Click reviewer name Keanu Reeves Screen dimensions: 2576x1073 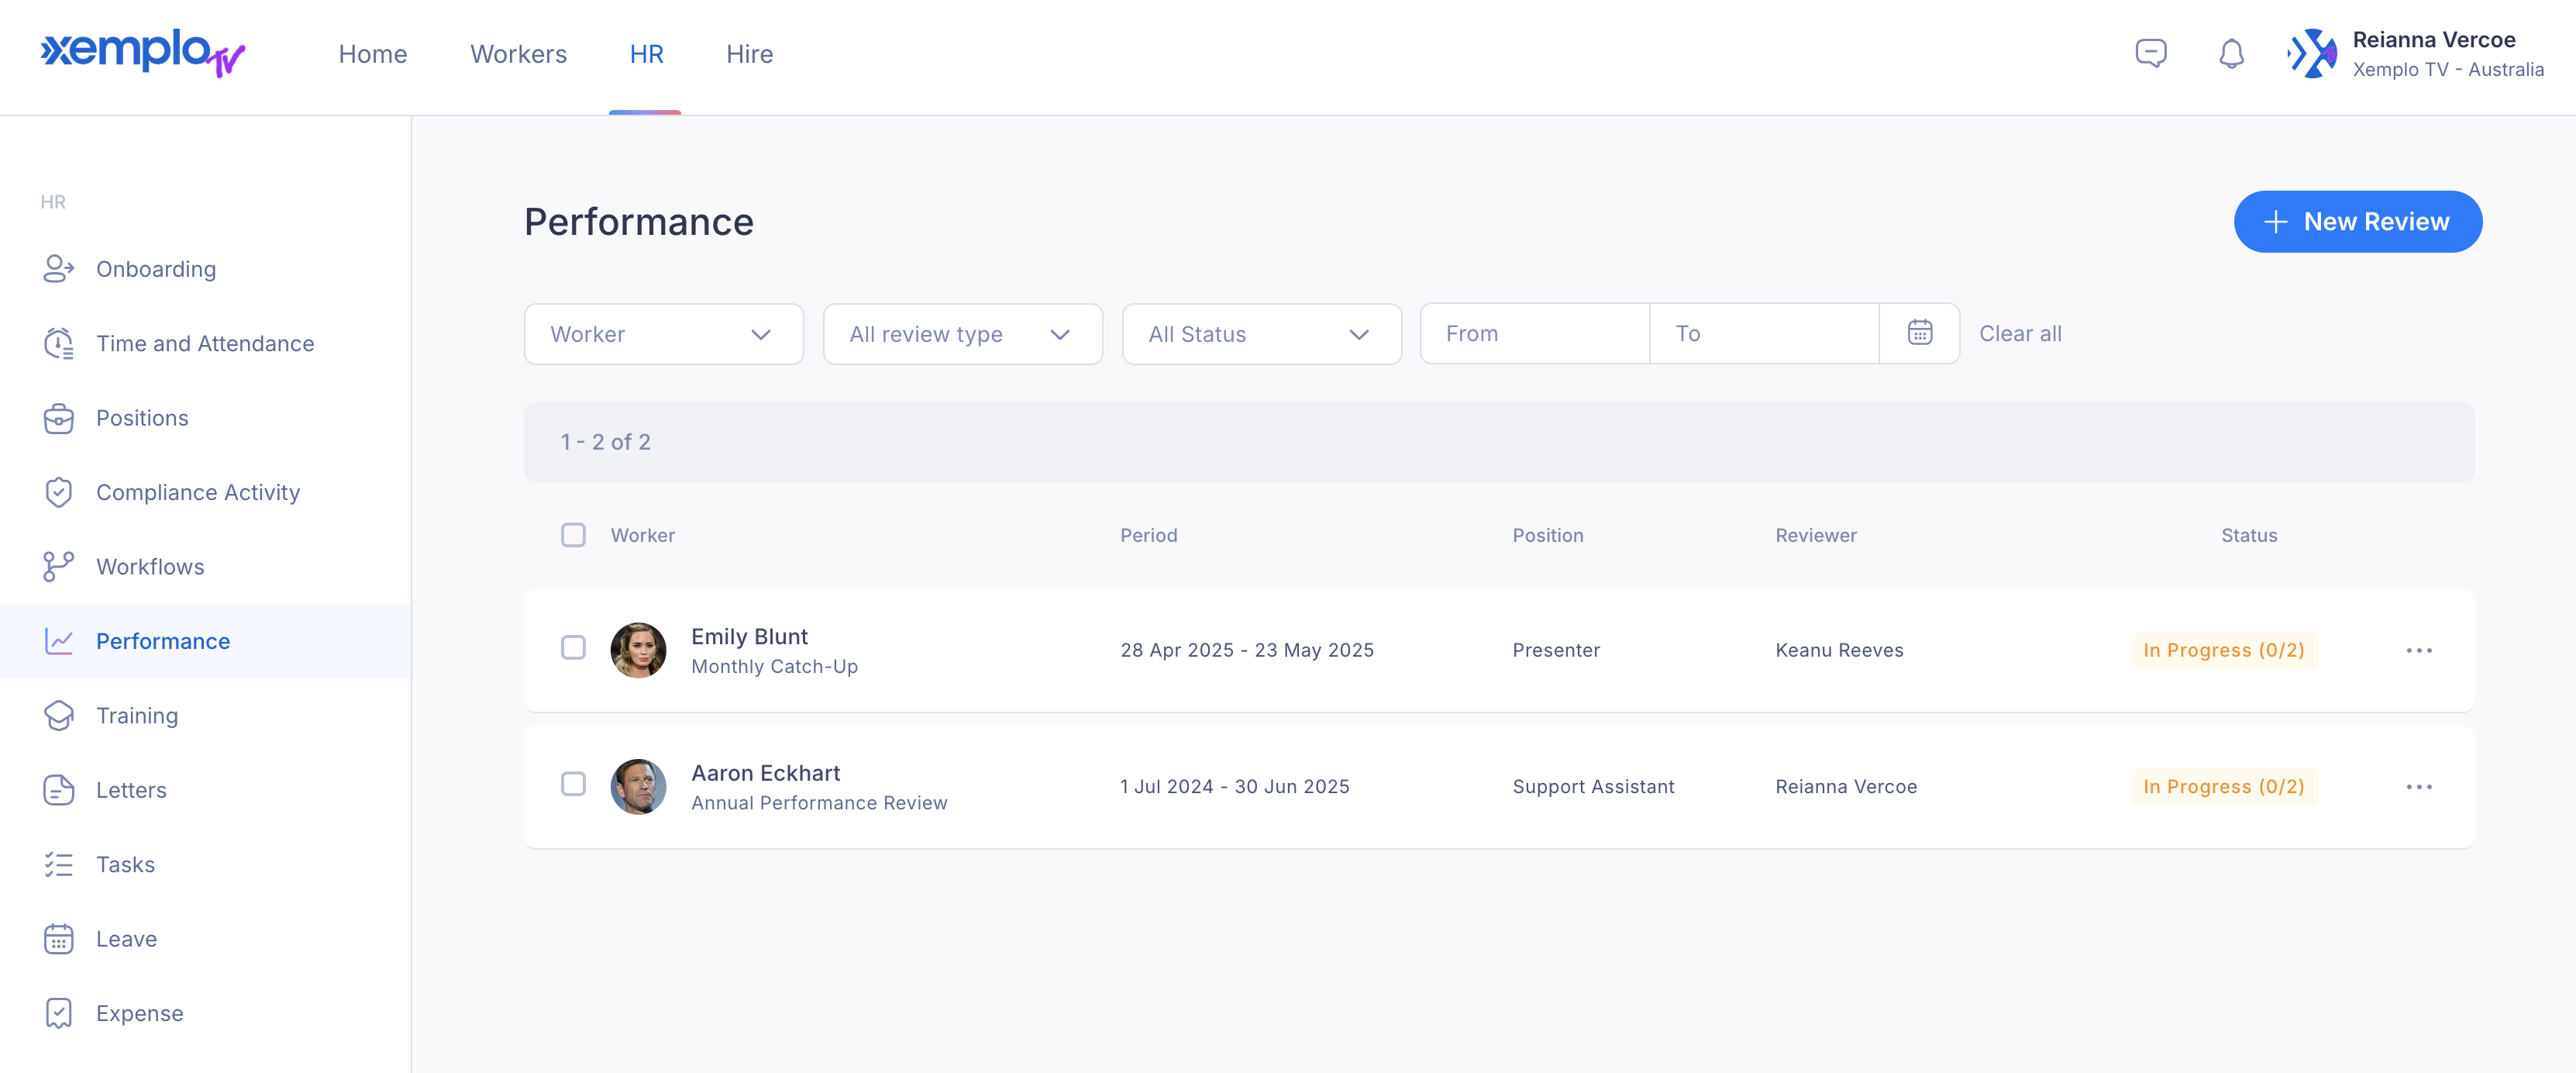coord(1838,650)
